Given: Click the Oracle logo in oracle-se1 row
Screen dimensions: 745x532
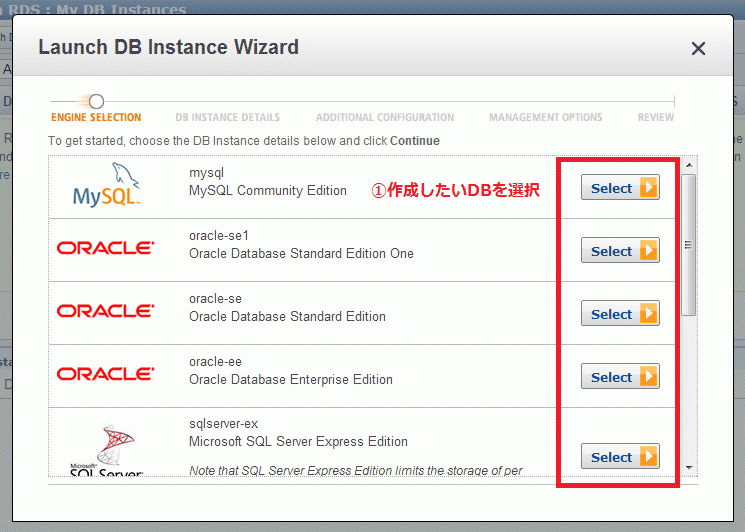Looking at the screenshot, I should pyautogui.click(x=105, y=247).
